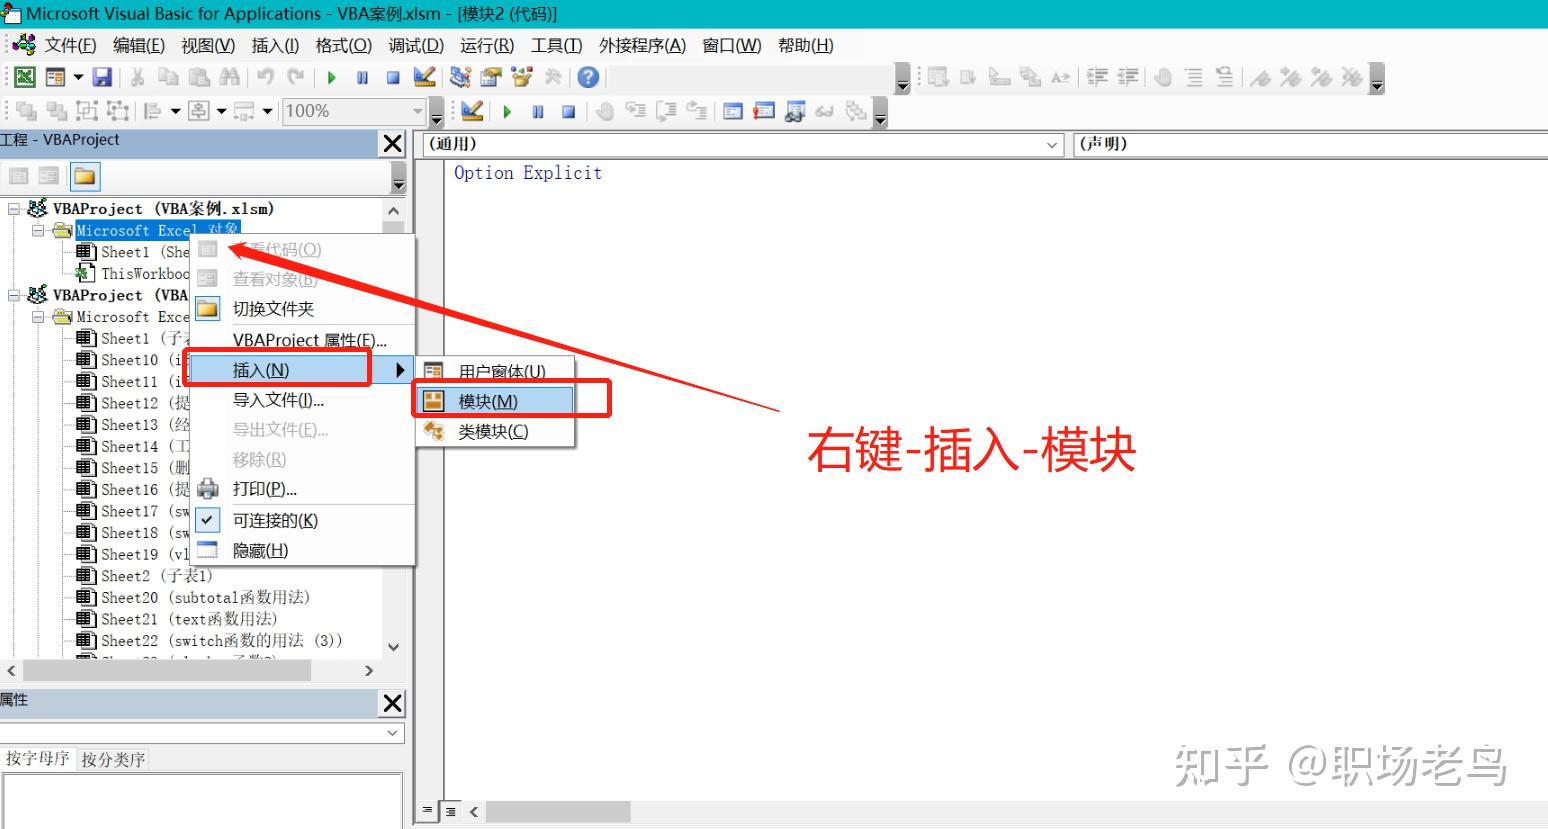Click the Debug toolbar Reset square icon
Image resolution: width=1548 pixels, height=829 pixels.
pos(568,112)
